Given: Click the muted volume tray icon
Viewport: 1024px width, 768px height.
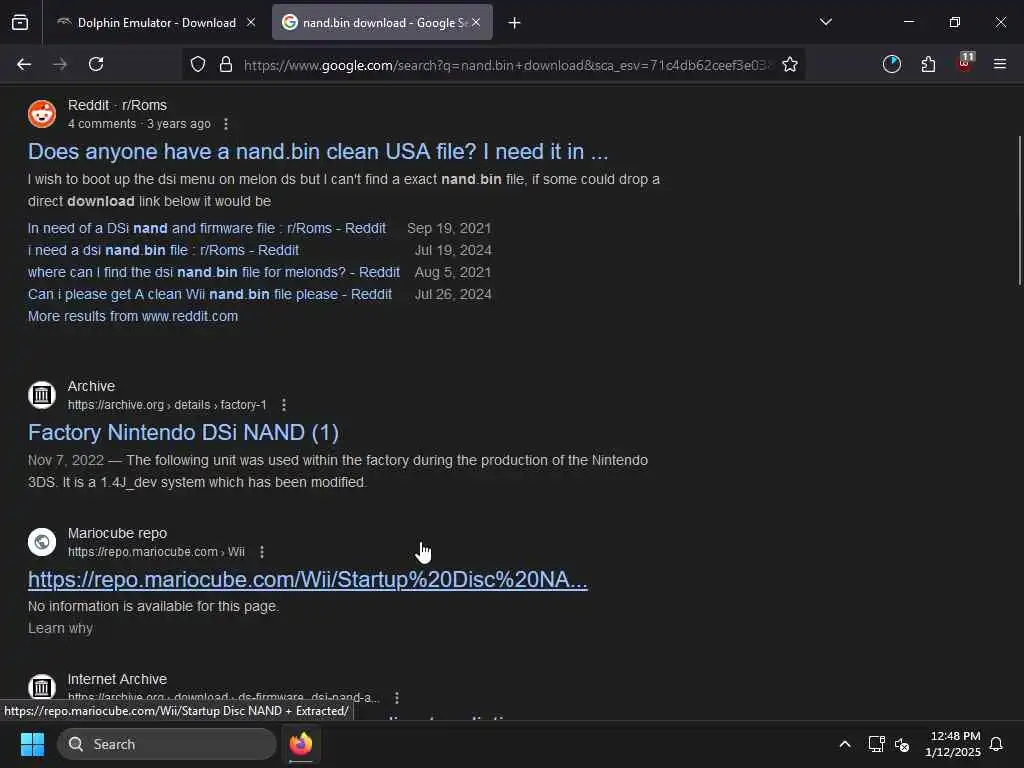Looking at the screenshot, I should point(903,744).
